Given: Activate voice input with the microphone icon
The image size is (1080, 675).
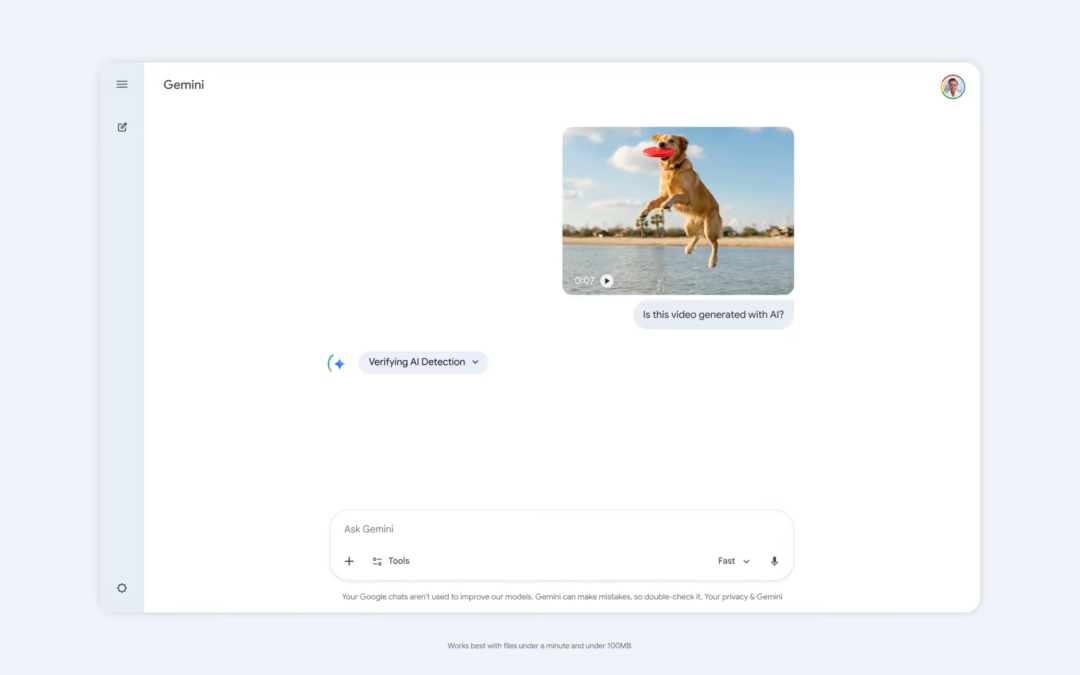Looking at the screenshot, I should point(773,561).
